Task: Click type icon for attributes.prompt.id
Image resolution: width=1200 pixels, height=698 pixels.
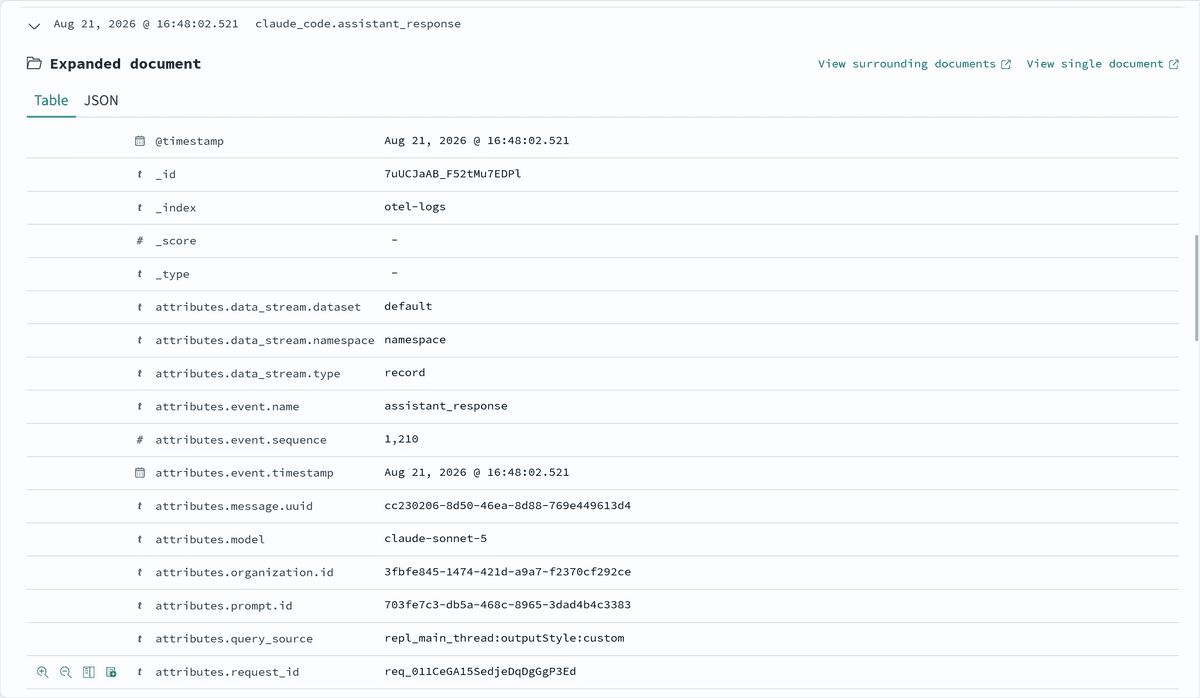Action: [x=140, y=606]
